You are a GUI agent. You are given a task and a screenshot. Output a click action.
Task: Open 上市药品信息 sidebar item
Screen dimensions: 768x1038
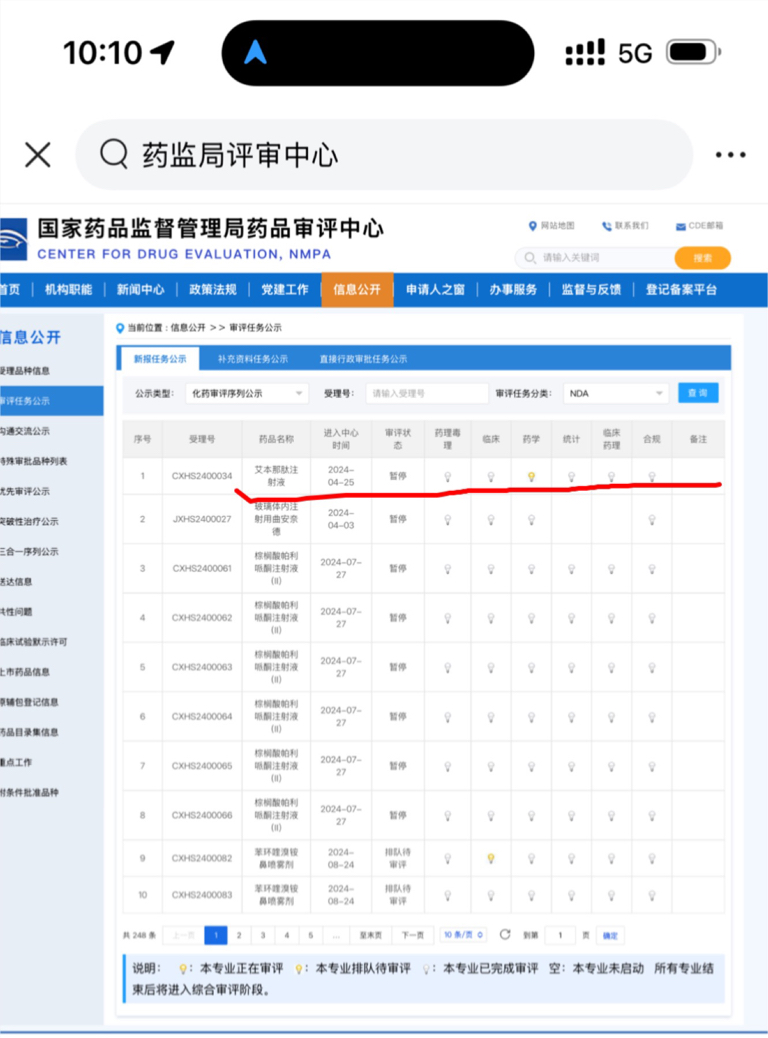point(25,672)
